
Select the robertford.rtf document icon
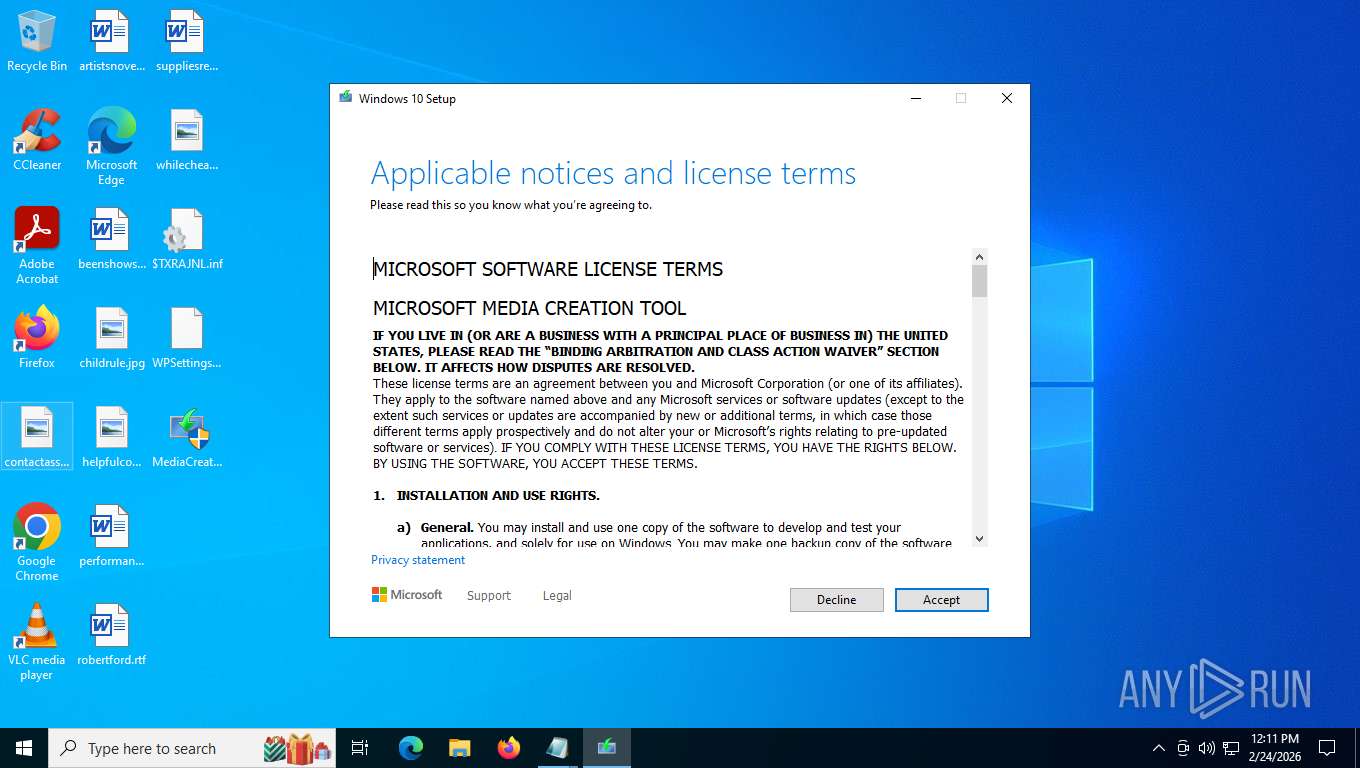coord(111,635)
